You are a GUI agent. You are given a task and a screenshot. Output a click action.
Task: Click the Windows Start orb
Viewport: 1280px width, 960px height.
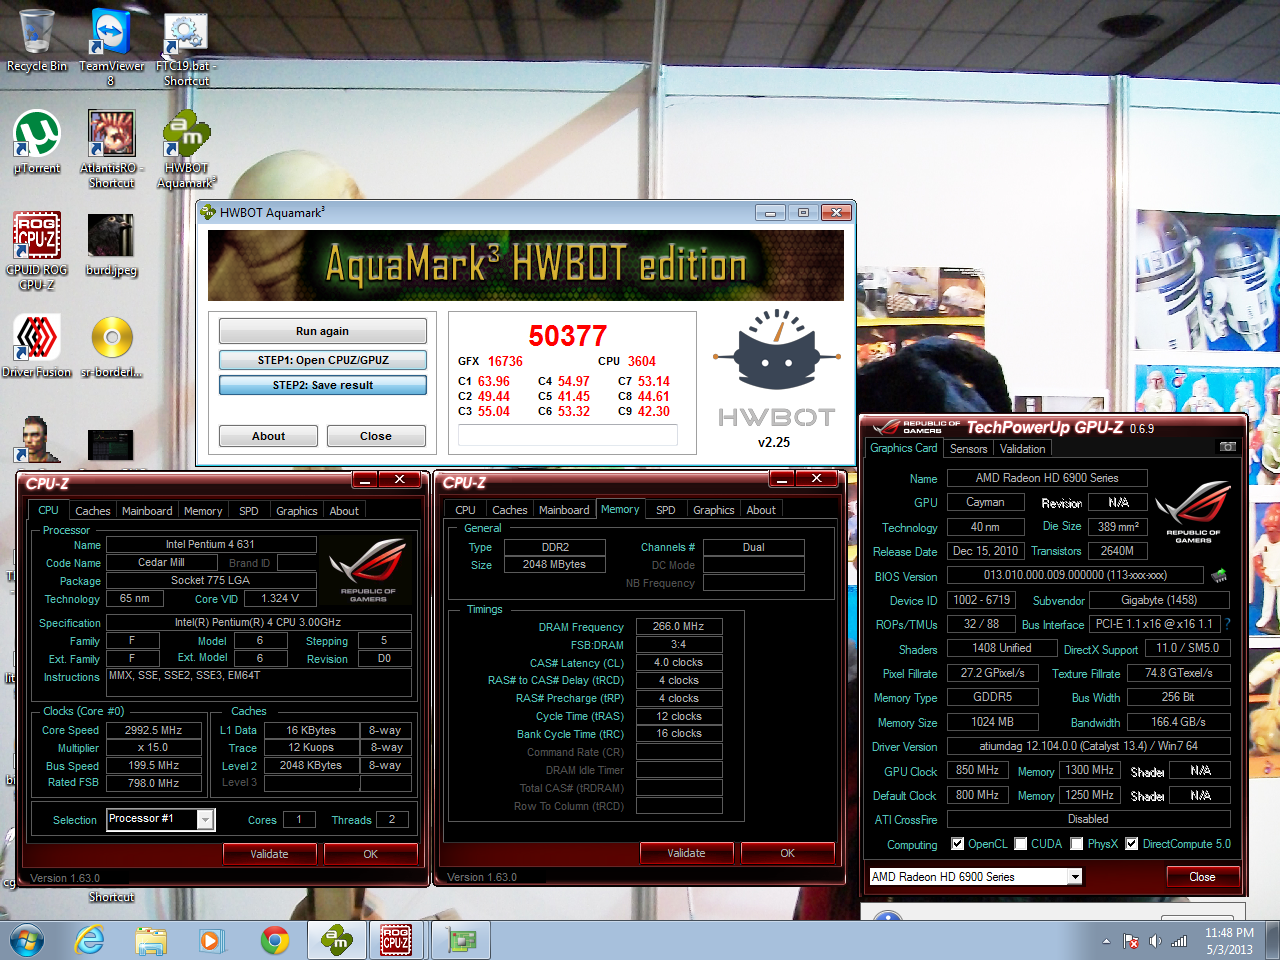(x=27, y=940)
